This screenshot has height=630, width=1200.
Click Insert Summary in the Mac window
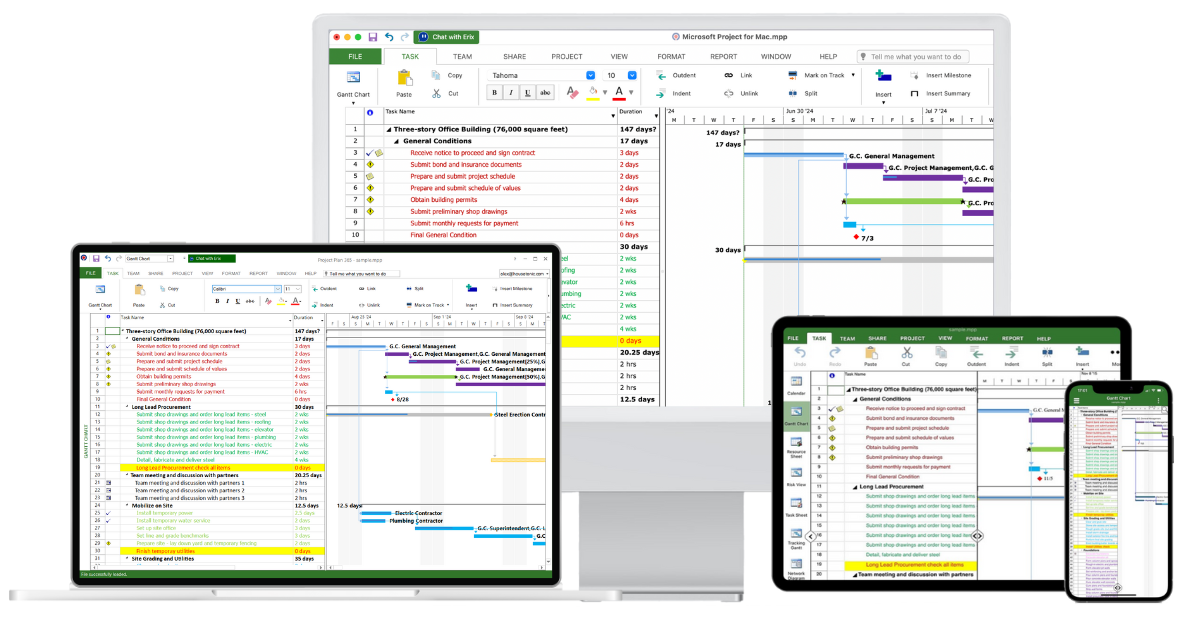point(940,93)
